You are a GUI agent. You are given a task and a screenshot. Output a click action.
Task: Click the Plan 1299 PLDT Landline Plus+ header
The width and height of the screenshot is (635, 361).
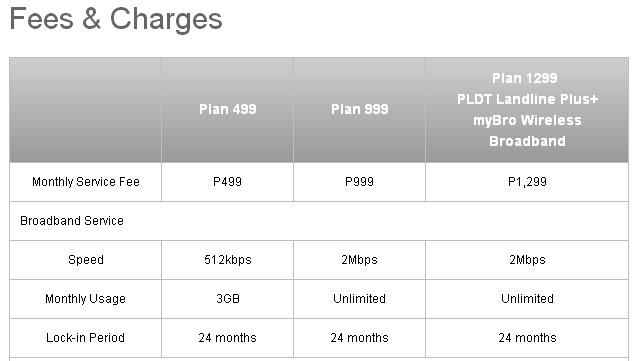tap(527, 109)
